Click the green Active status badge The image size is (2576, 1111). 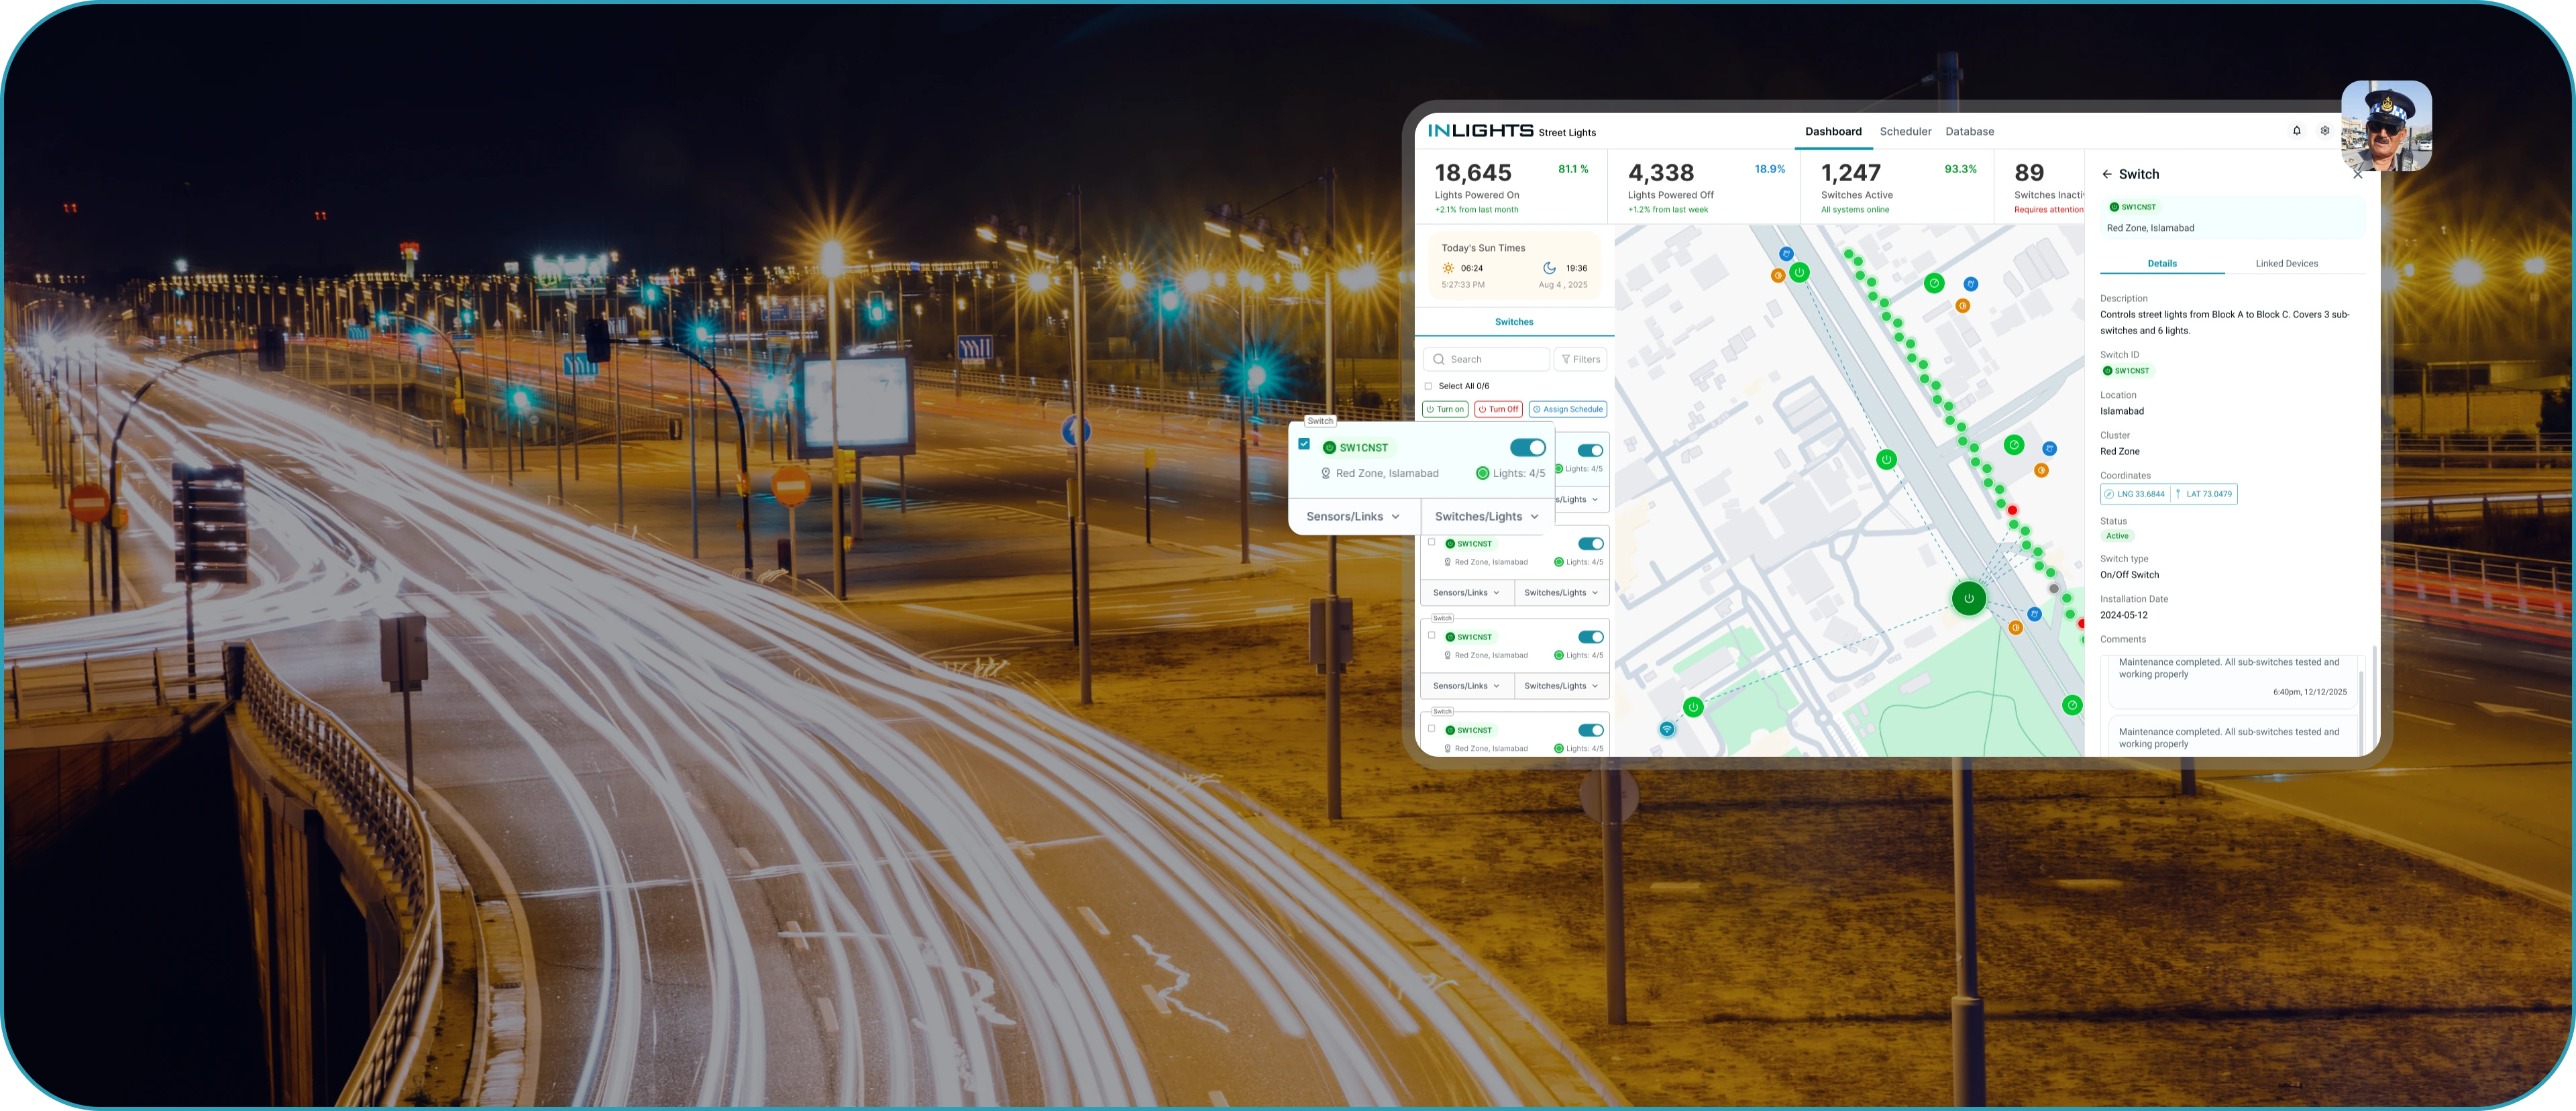point(2117,536)
